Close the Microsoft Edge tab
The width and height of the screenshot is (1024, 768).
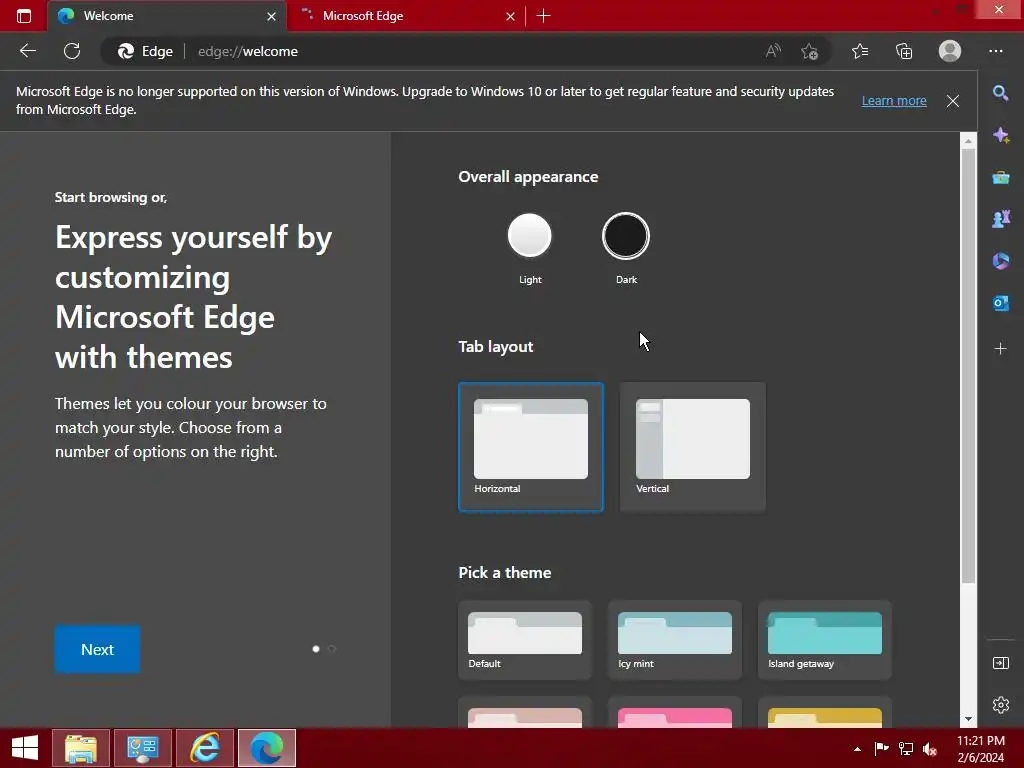coord(510,16)
